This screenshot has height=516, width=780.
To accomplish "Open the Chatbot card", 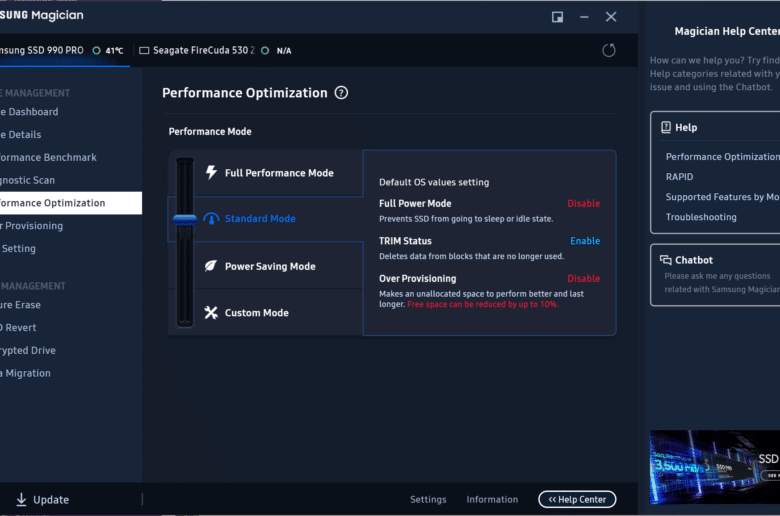I will click(715, 275).
